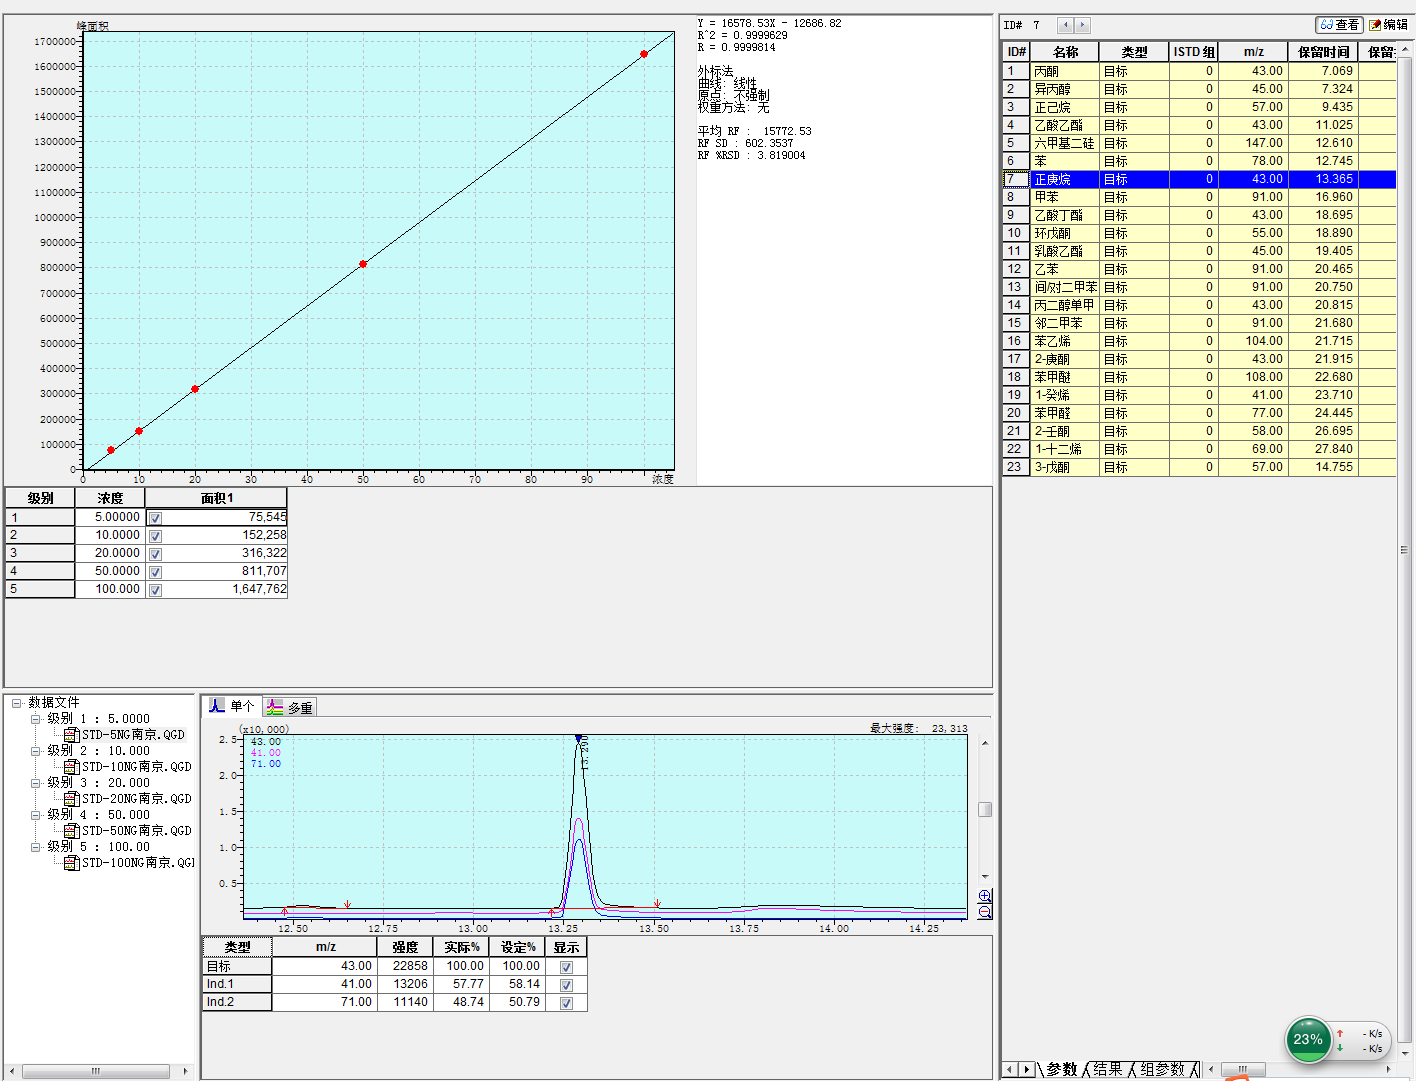The height and width of the screenshot is (1081, 1416).
Task: Select compound row 苯乙烯
Action: click(x=1199, y=341)
